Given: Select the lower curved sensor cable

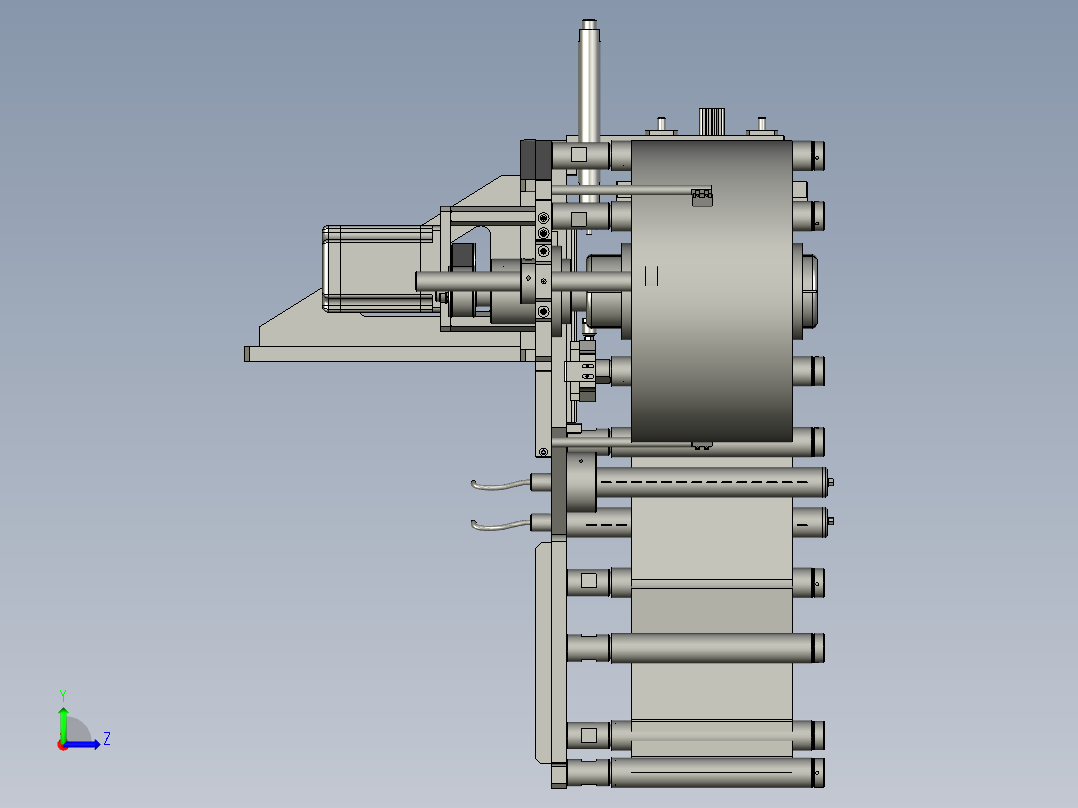Looking at the screenshot, I should (500, 526).
